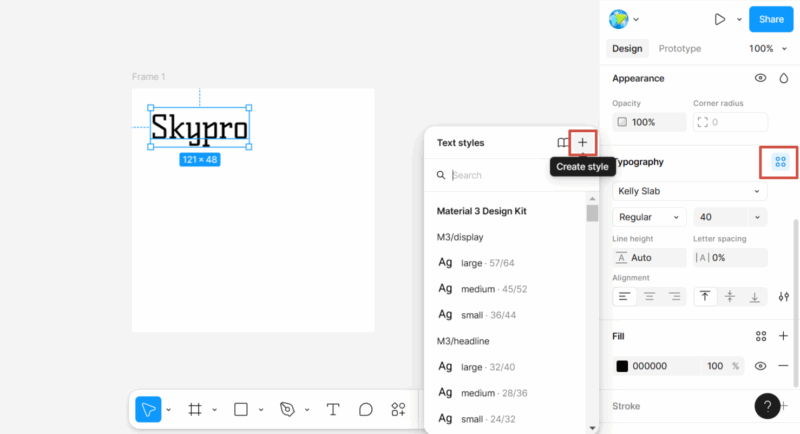The image size is (800, 434).
Task: Open the Actions resources tool
Action: pyautogui.click(x=398, y=409)
